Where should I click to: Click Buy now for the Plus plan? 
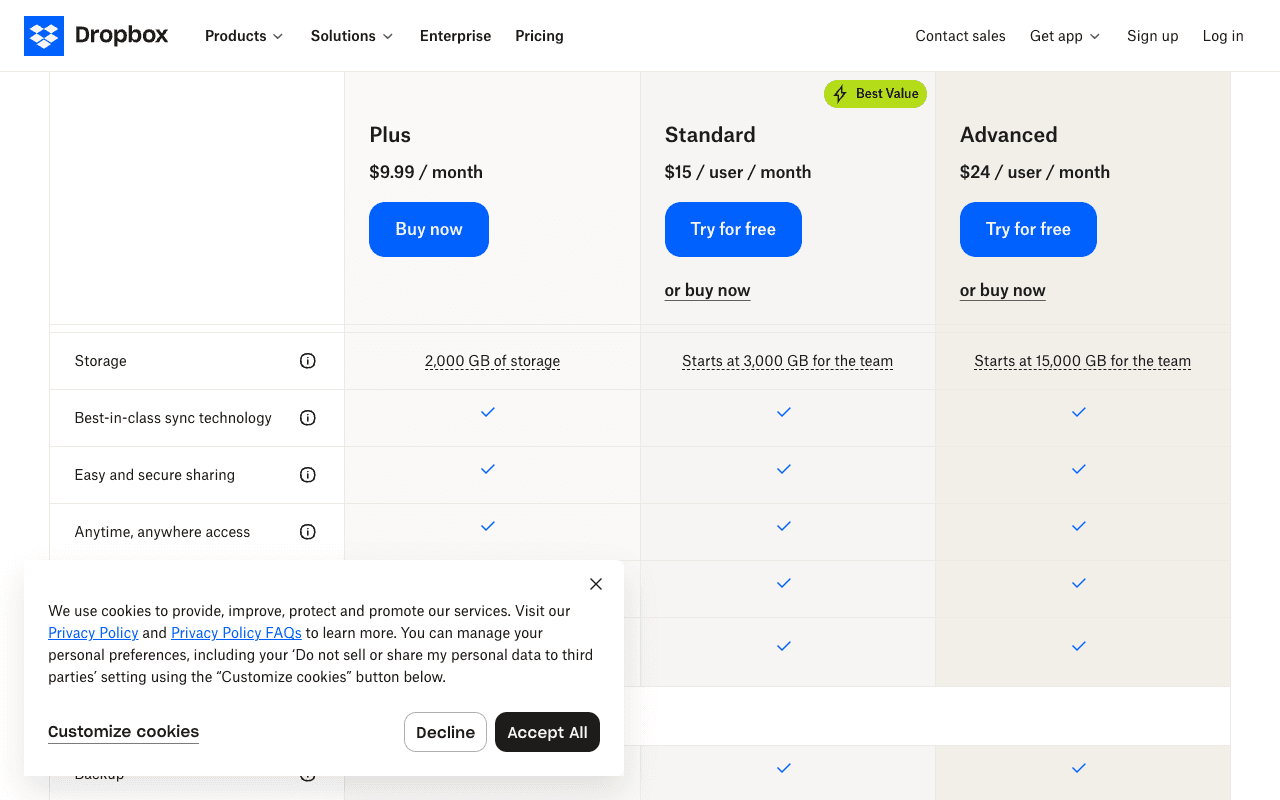(x=429, y=229)
